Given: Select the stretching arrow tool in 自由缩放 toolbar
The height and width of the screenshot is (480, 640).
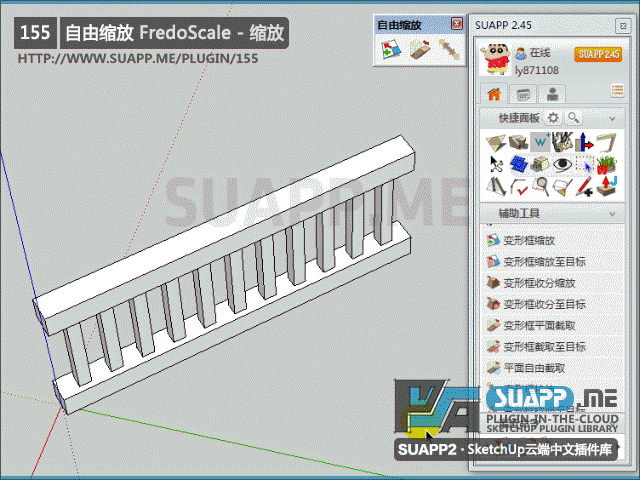Looking at the screenshot, I should point(449,50).
